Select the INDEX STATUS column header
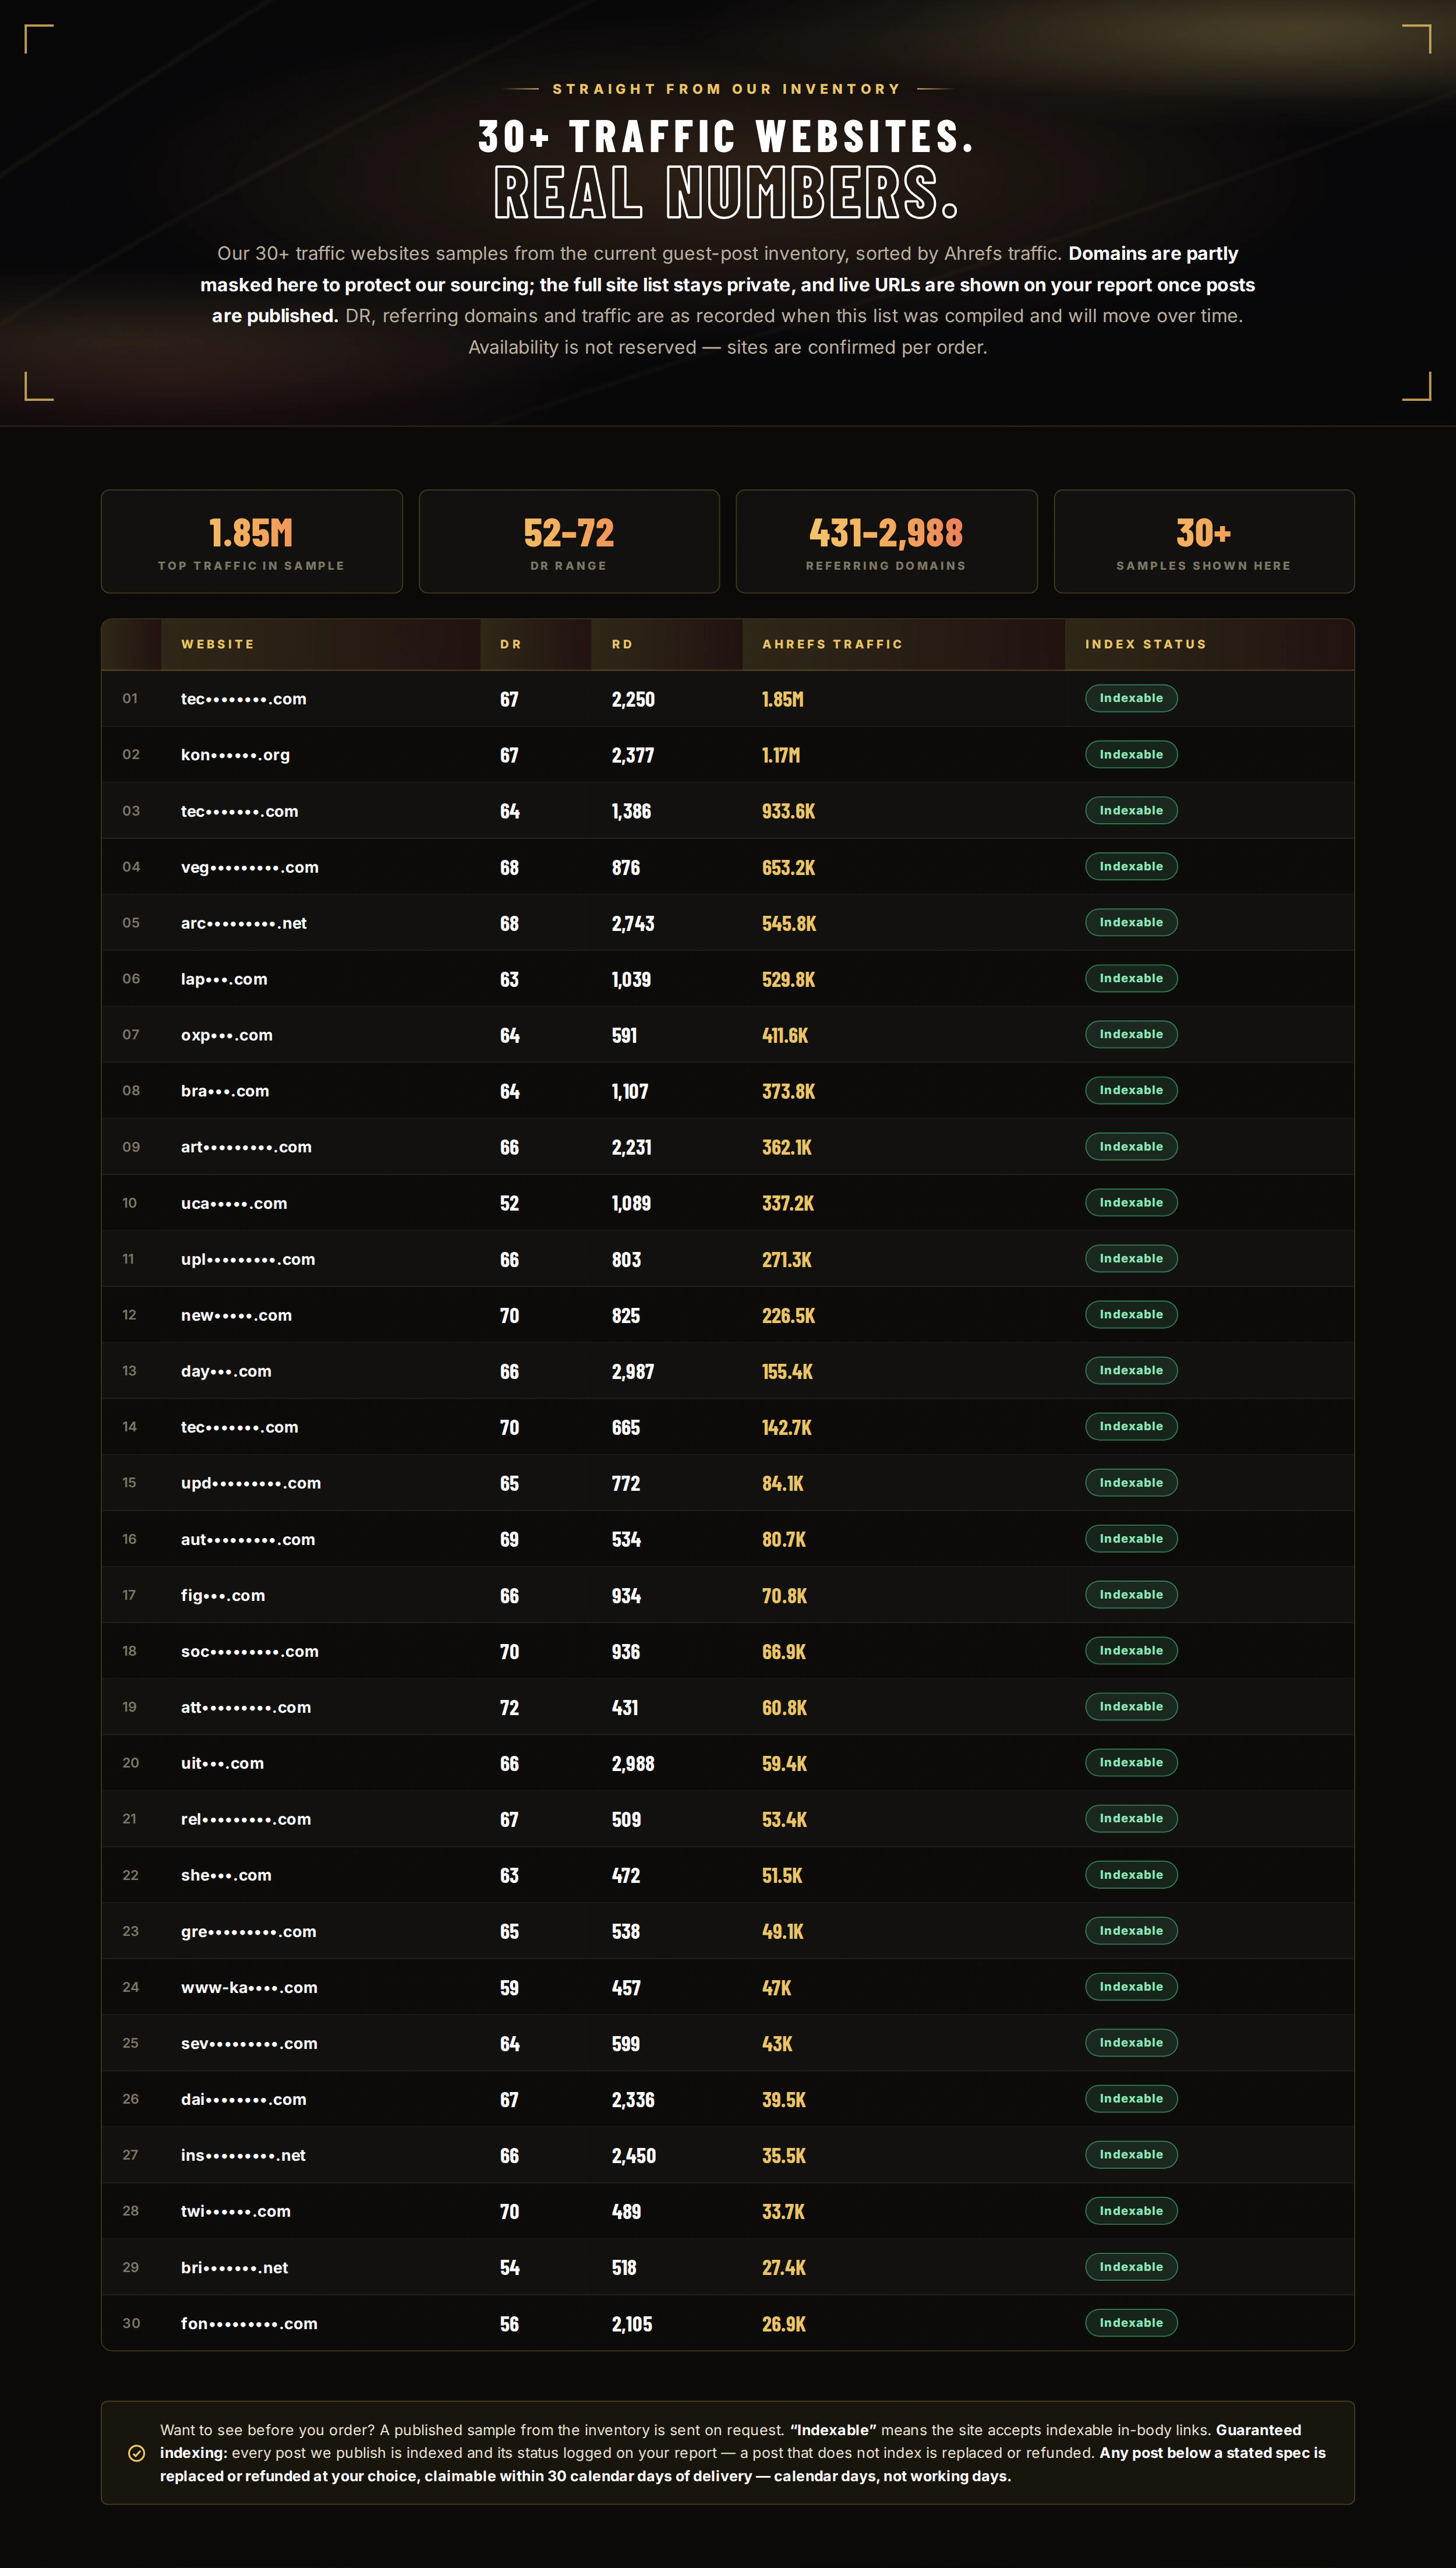1456x2568 pixels. click(1146, 644)
